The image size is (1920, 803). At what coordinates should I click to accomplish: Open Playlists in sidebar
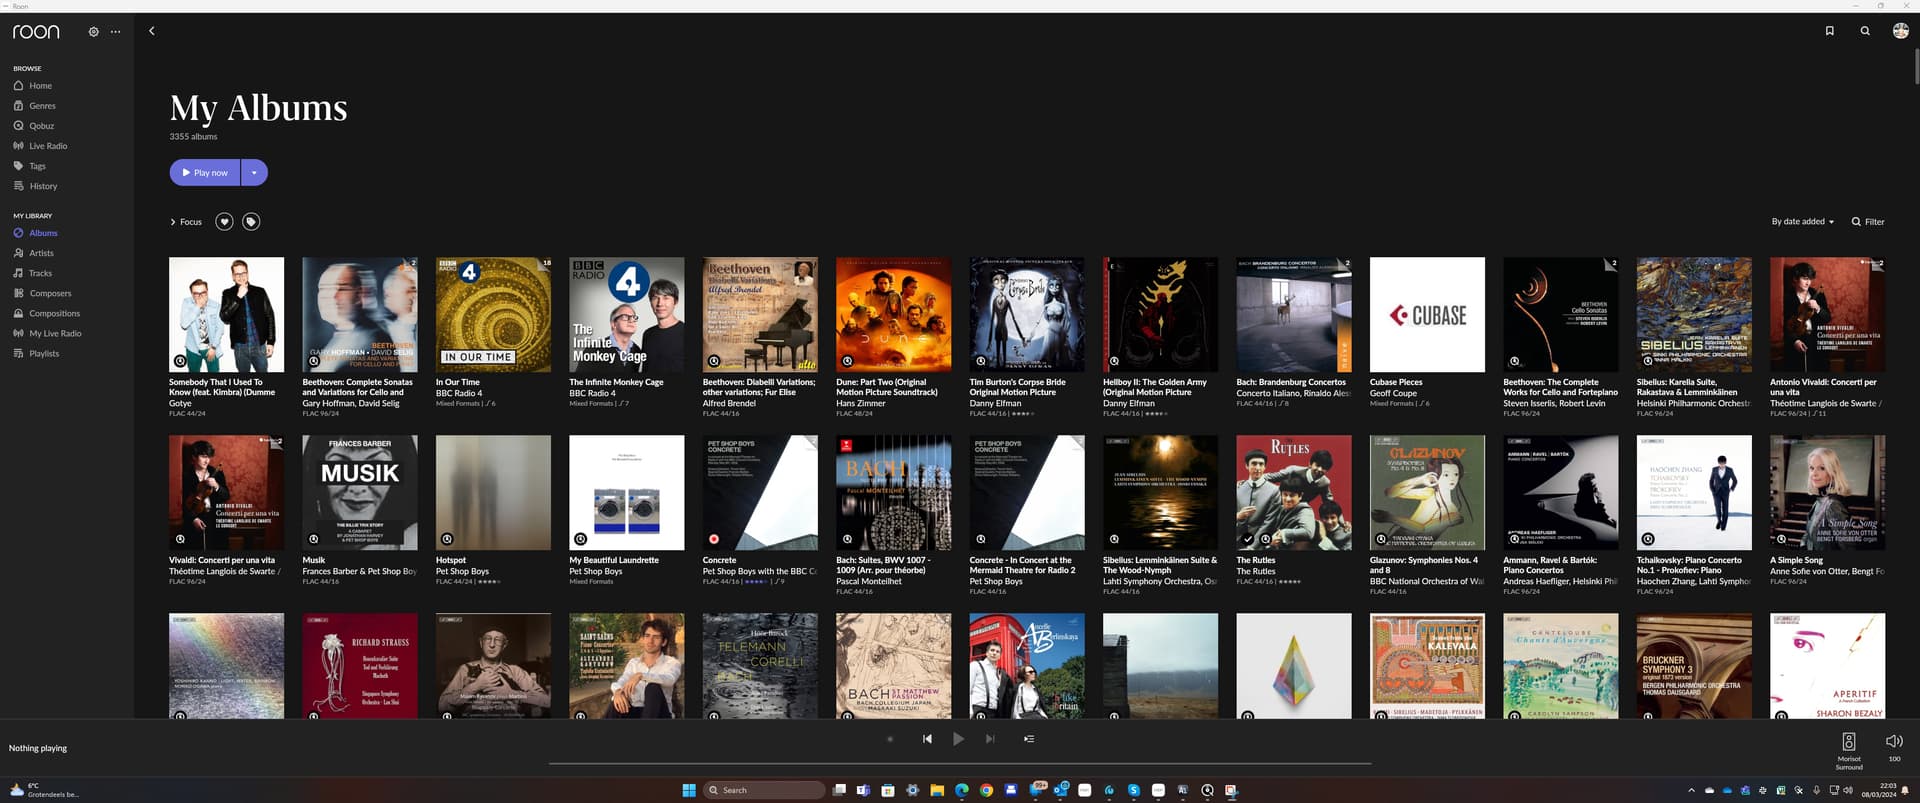36,353
